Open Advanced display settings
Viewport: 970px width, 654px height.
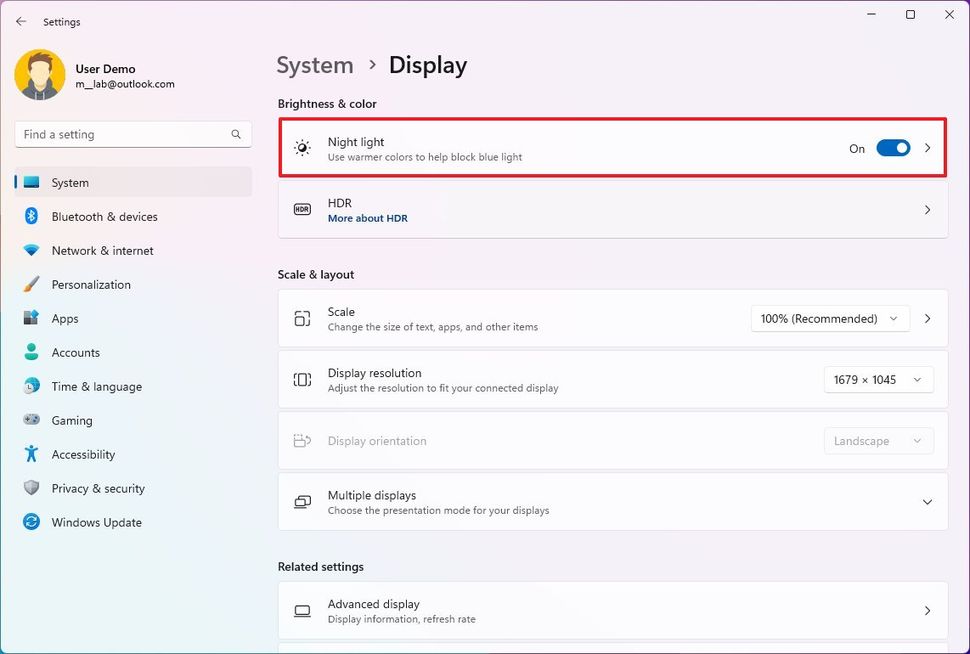click(614, 610)
